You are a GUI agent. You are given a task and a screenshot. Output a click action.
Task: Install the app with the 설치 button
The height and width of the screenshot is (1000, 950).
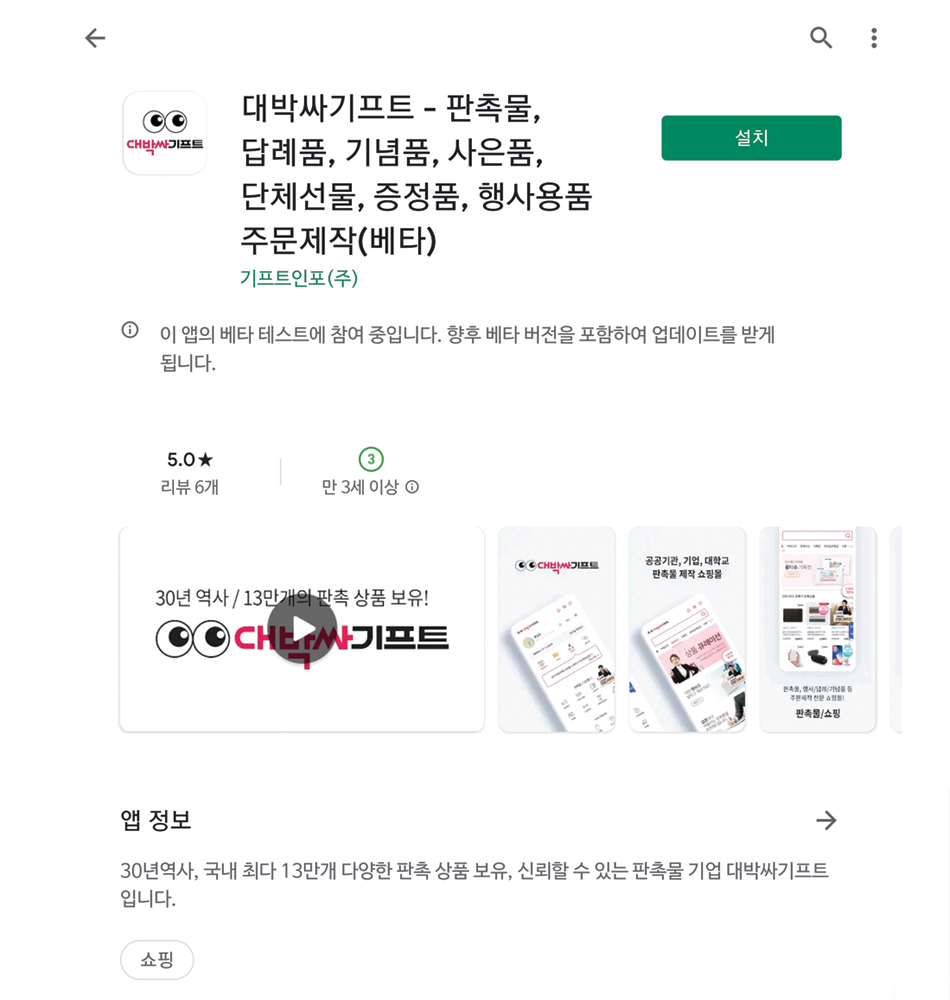point(751,138)
